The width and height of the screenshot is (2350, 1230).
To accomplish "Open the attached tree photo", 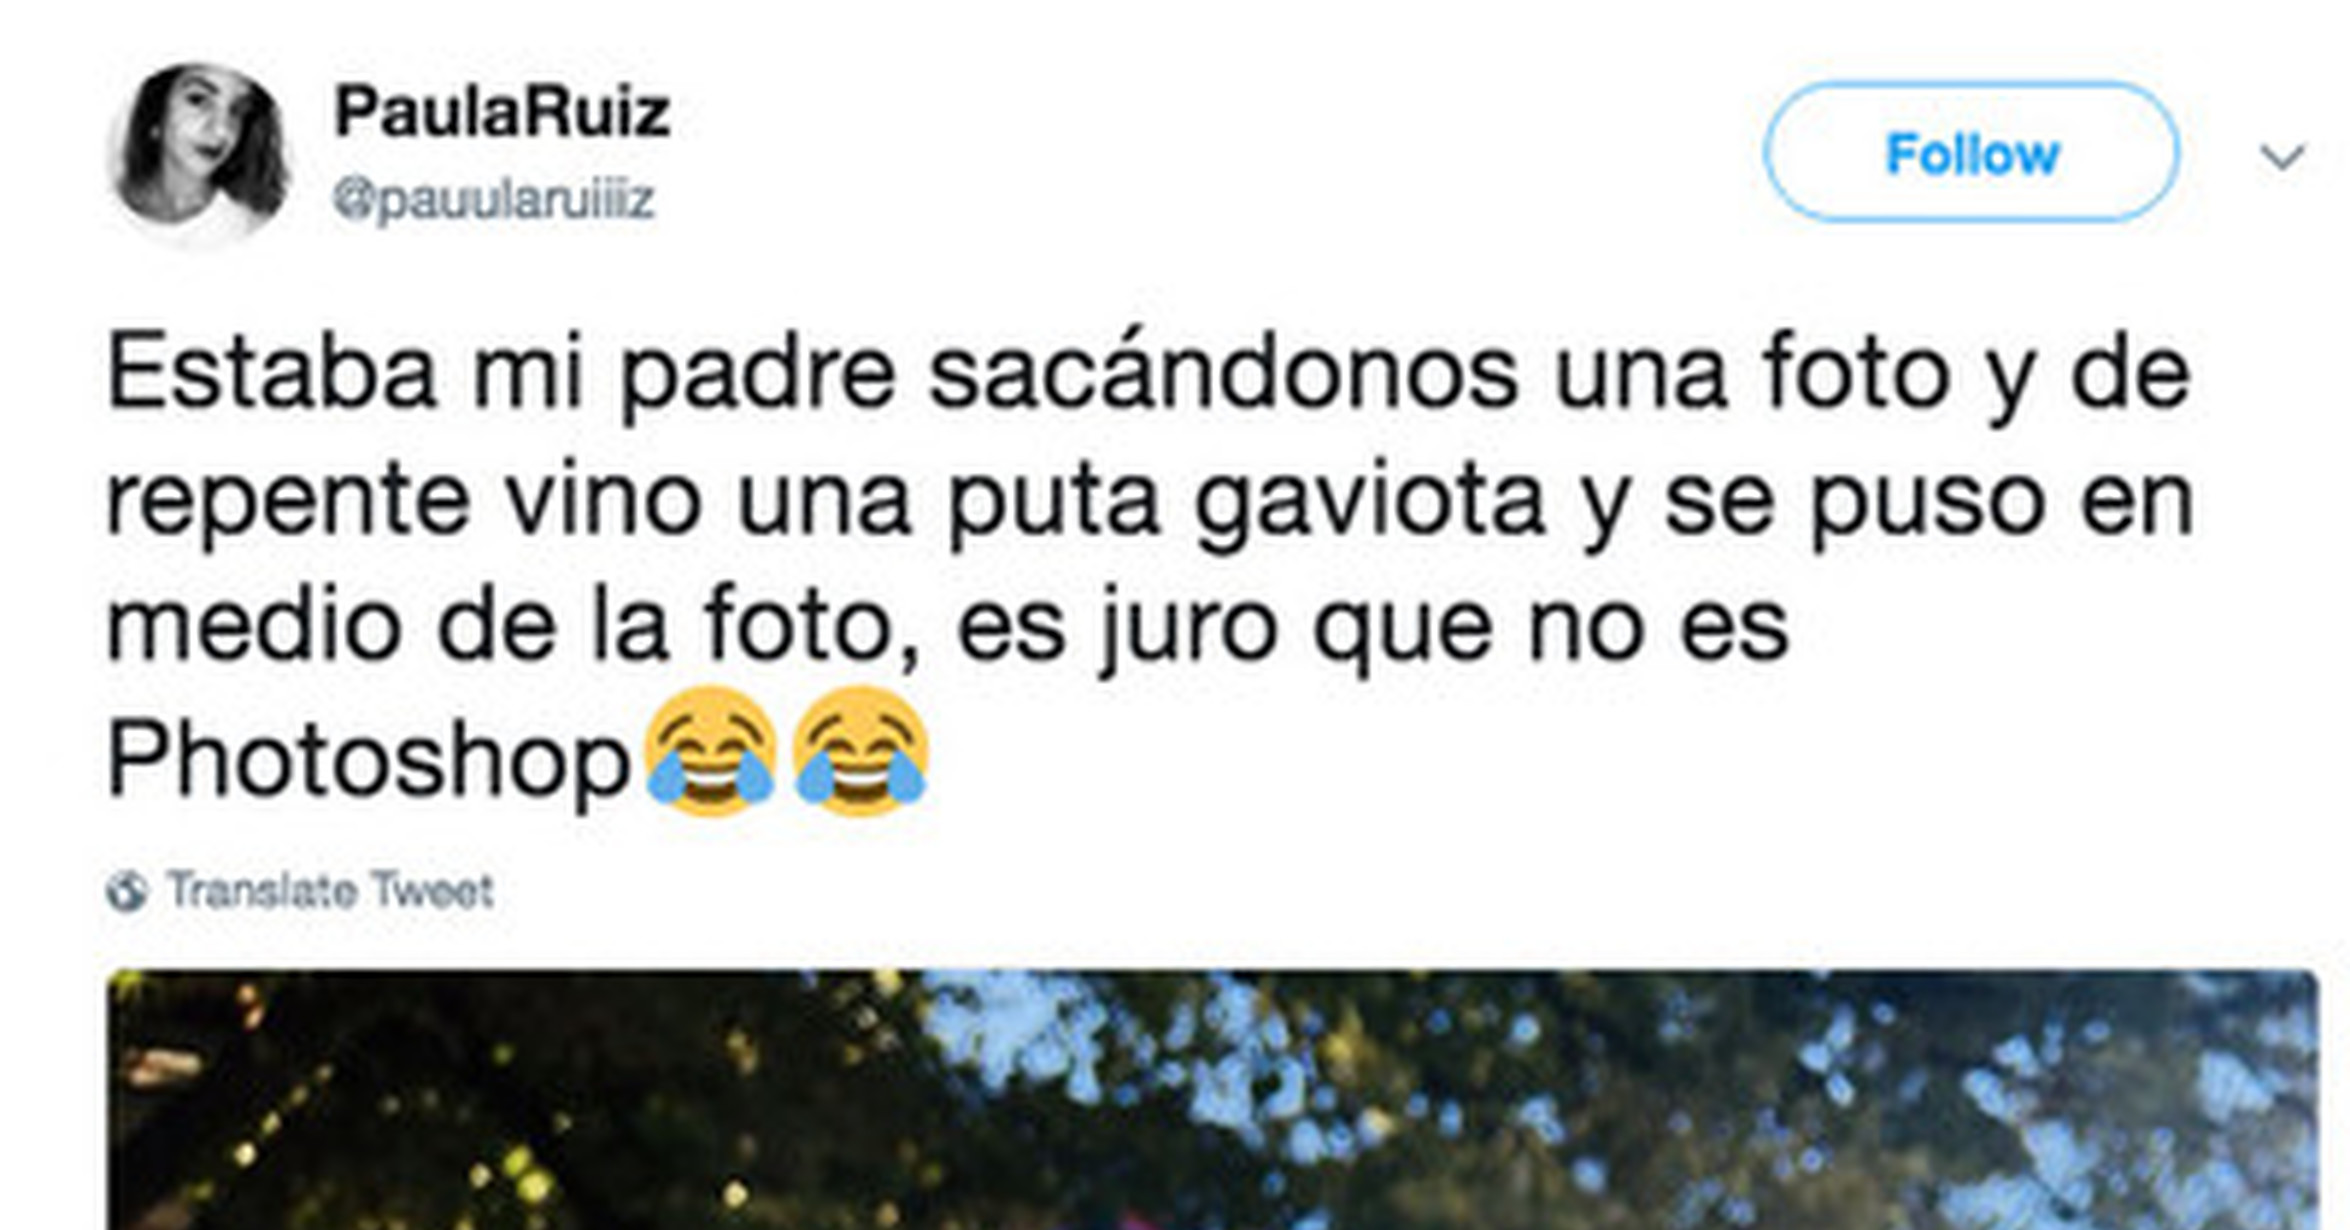I will 1212,1100.
